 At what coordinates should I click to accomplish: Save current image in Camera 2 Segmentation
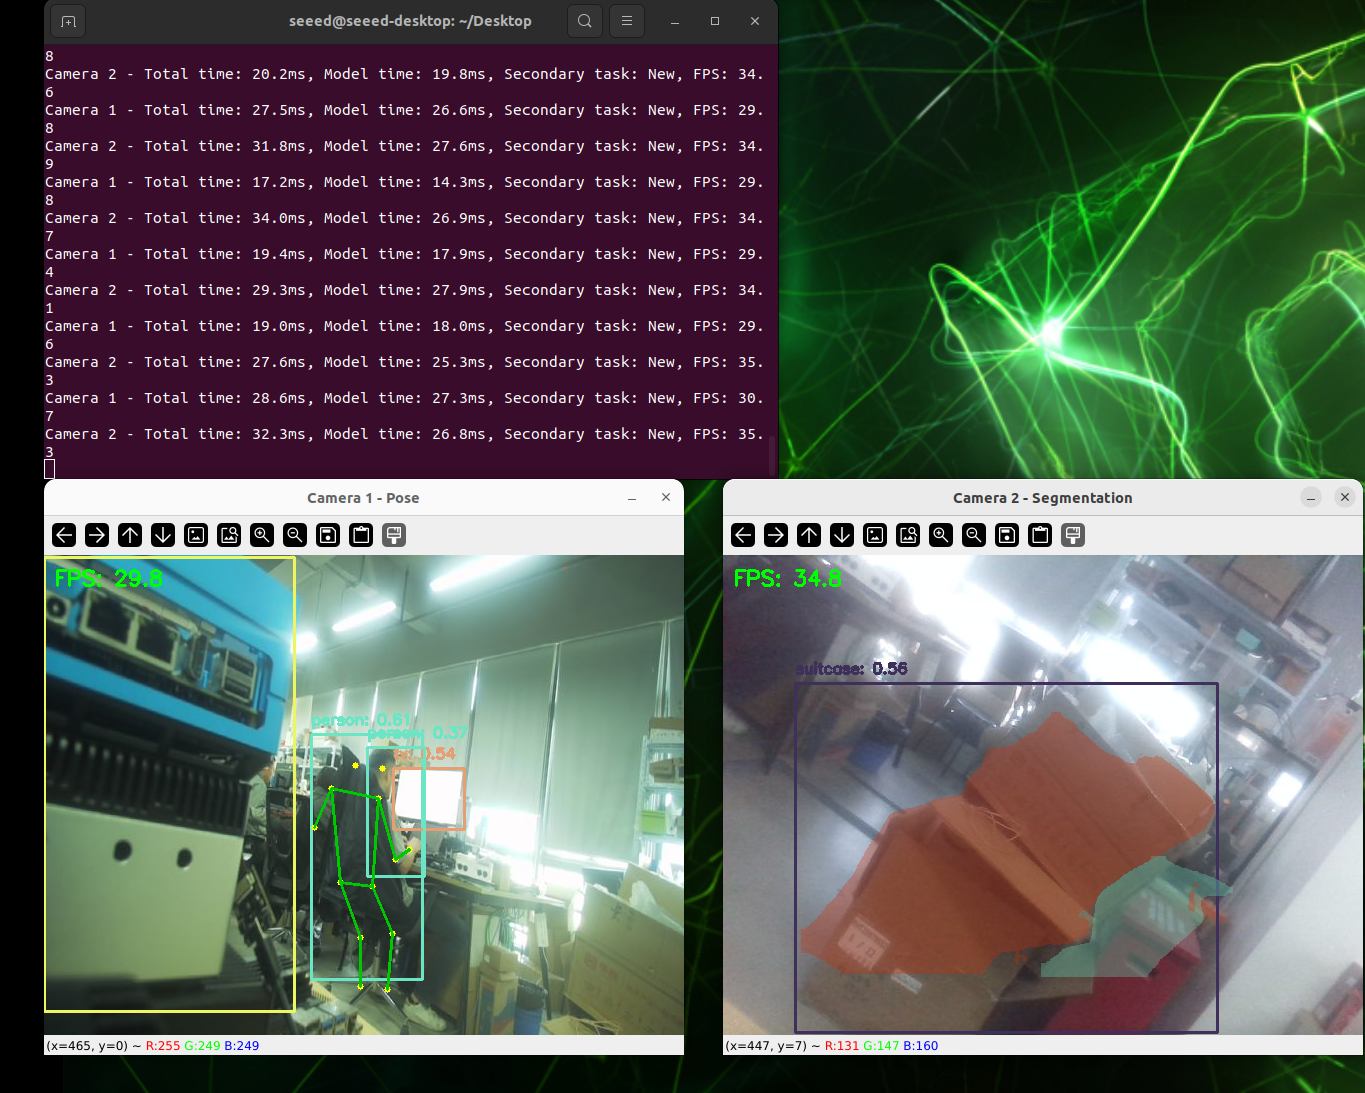point(1007,535)
